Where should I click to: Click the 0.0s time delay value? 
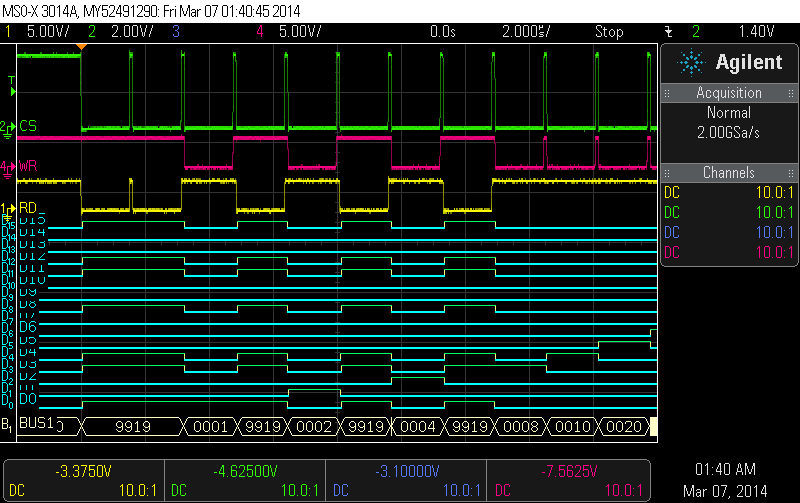click(x=442, y=32)
